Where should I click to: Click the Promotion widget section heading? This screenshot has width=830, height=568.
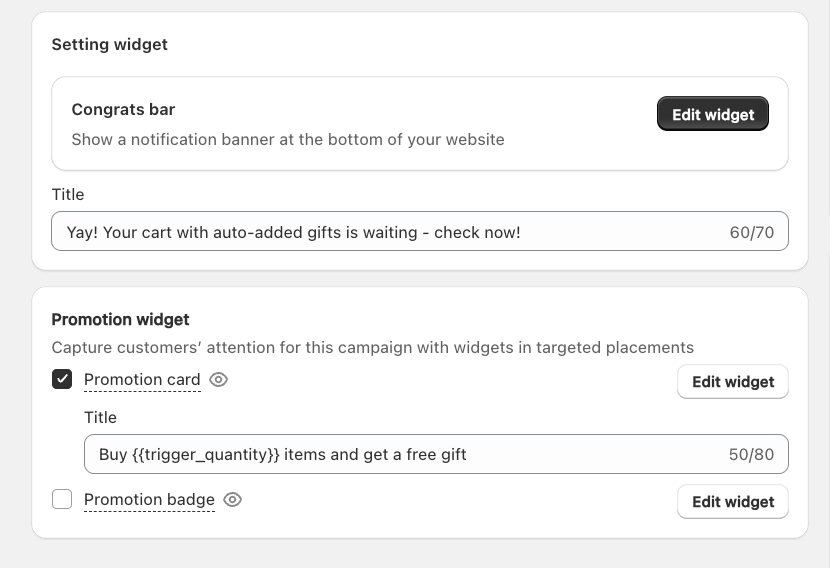[x=120, y=320]
